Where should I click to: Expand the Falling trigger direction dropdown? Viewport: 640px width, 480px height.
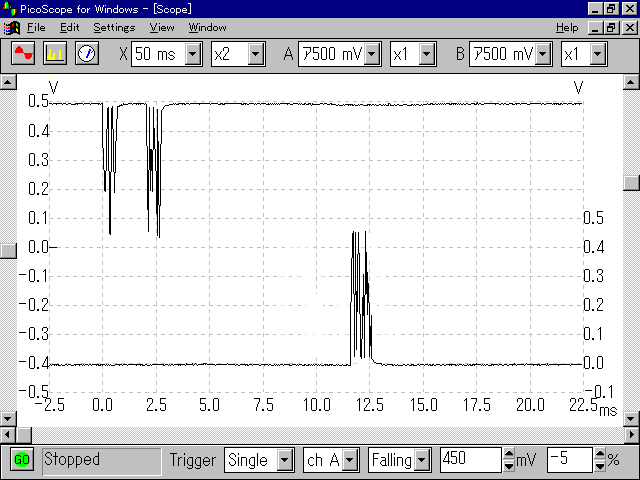click(x=422, y=460)
